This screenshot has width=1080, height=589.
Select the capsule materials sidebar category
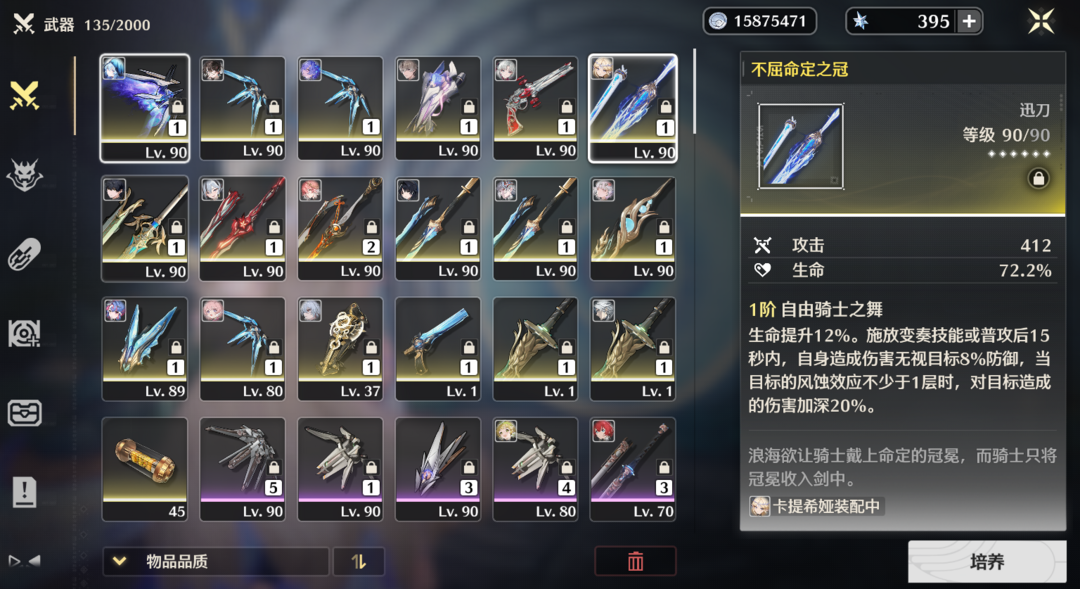click(25, 255)
